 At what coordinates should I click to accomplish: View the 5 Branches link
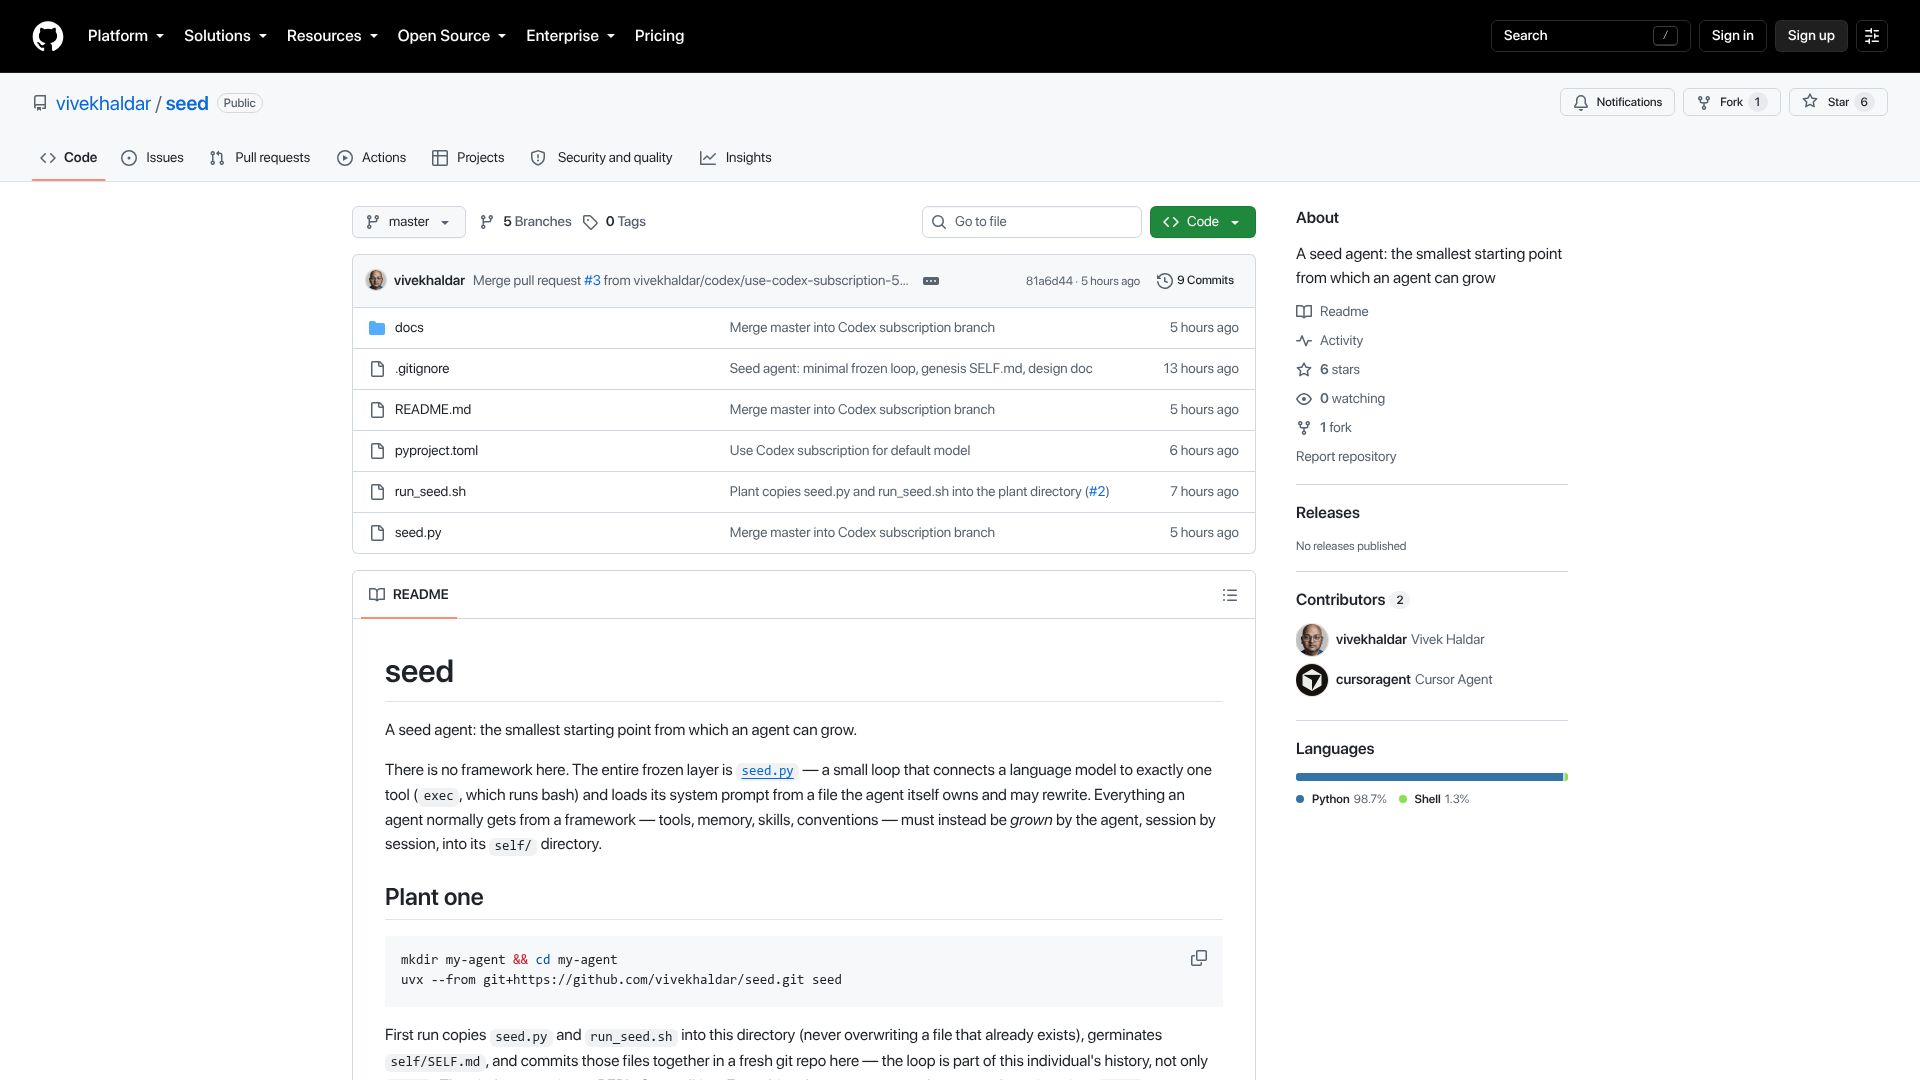(x=526, y=222)
